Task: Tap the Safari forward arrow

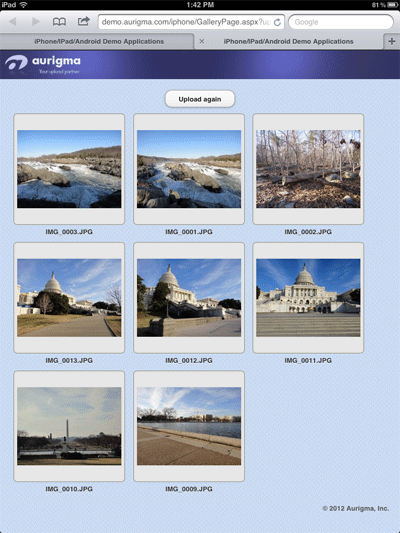Action: click(35, 22)
